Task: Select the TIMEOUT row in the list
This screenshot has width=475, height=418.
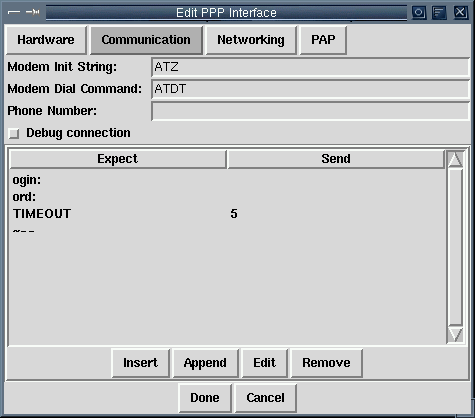Action: click(x=227, y=214)
